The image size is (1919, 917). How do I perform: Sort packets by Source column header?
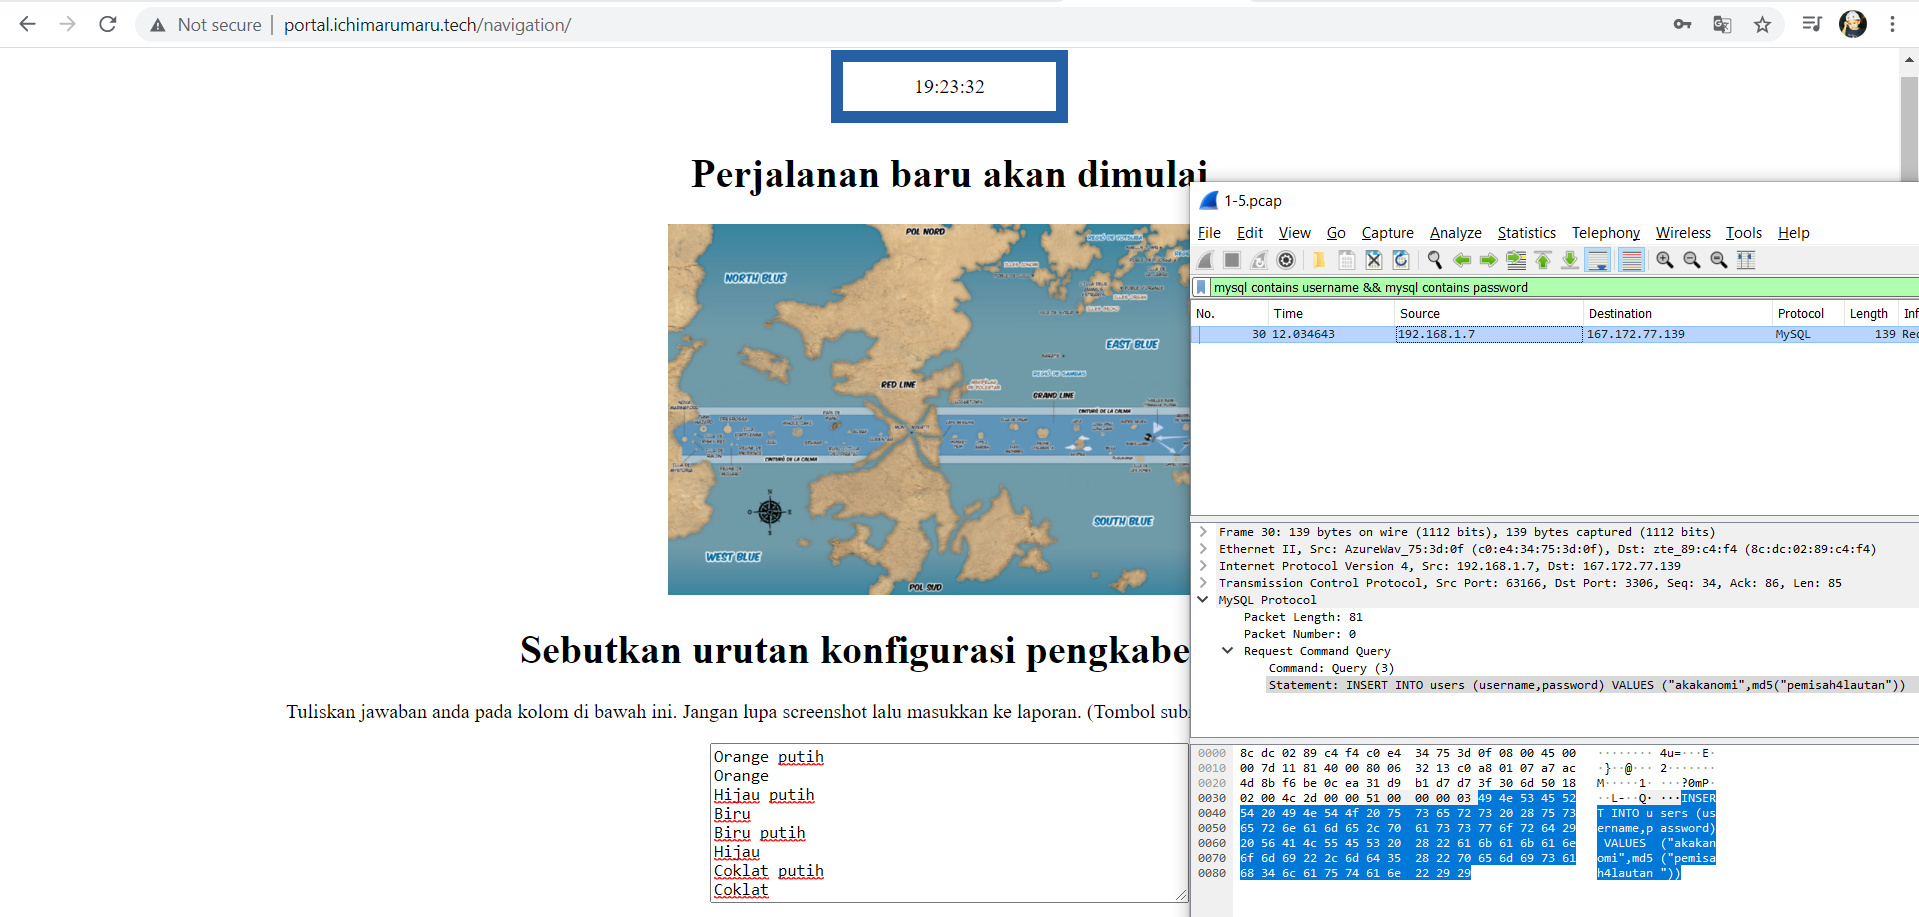coord(1489,314)
